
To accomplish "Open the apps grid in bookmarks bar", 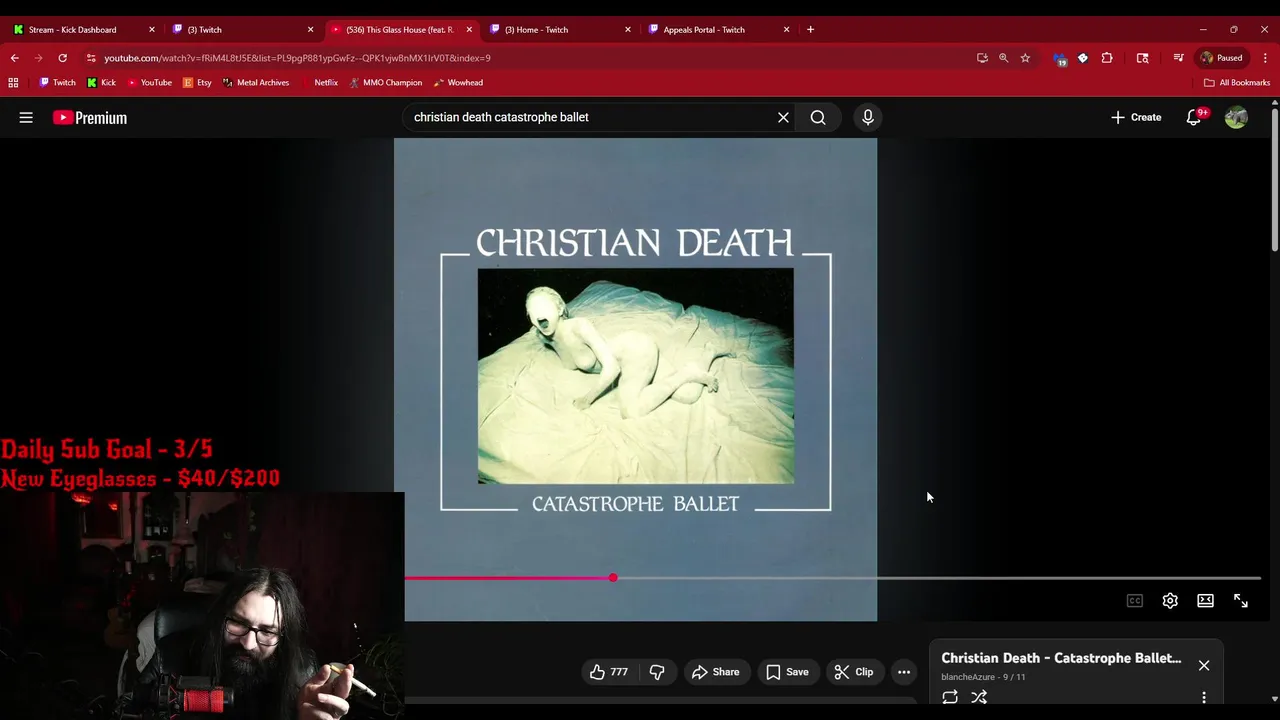I will click(13, 83).
